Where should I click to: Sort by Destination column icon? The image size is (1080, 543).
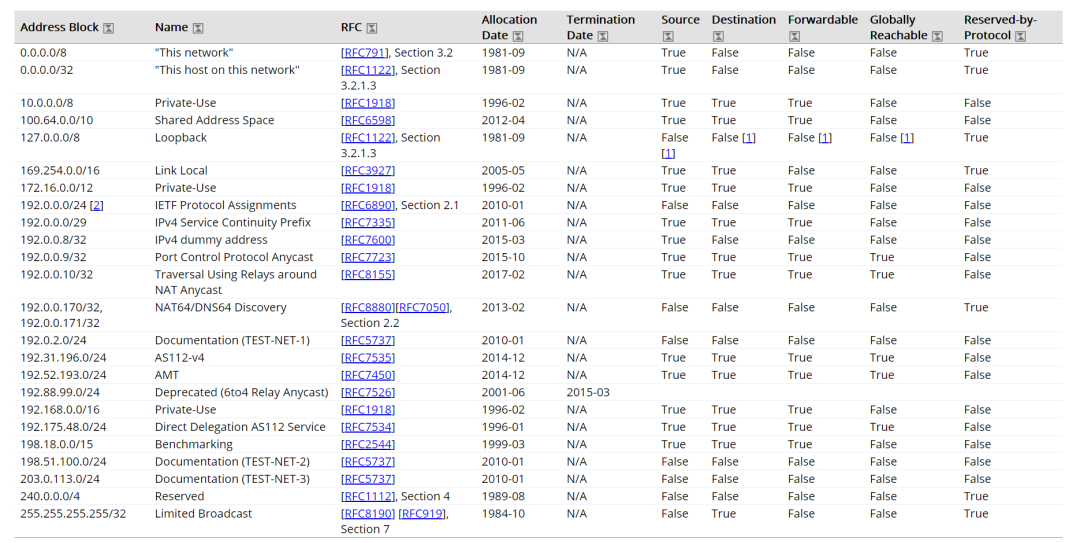[x=718, y=36]
